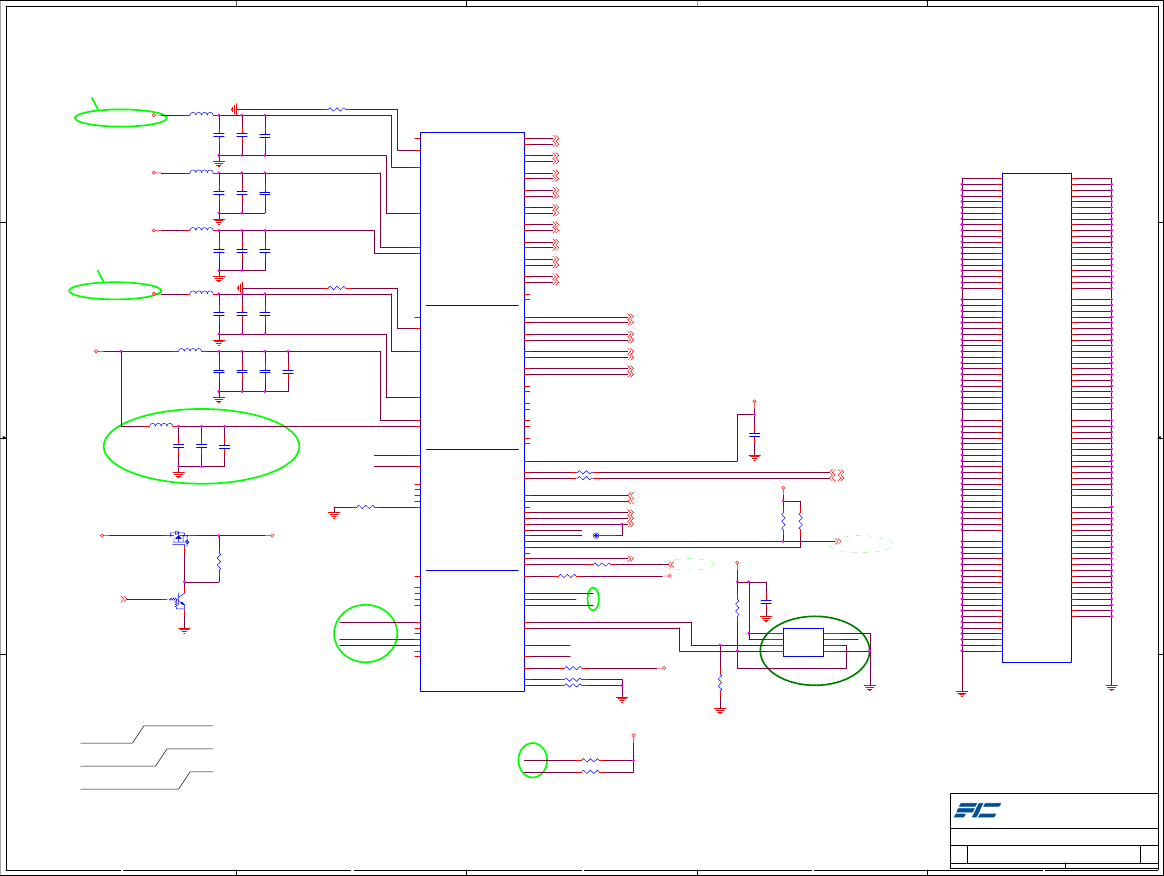
Task: Click the FIC logo in the title block
Action: (977, 810)
